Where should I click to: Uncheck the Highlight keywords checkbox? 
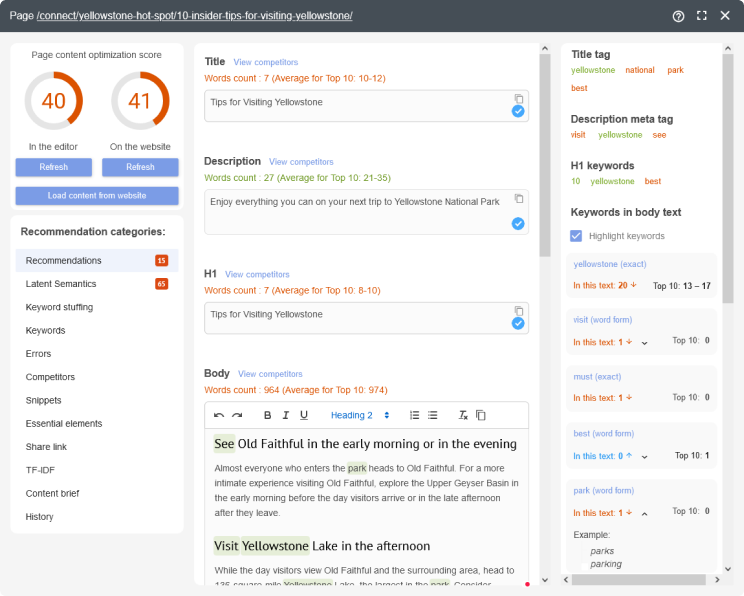576,236
